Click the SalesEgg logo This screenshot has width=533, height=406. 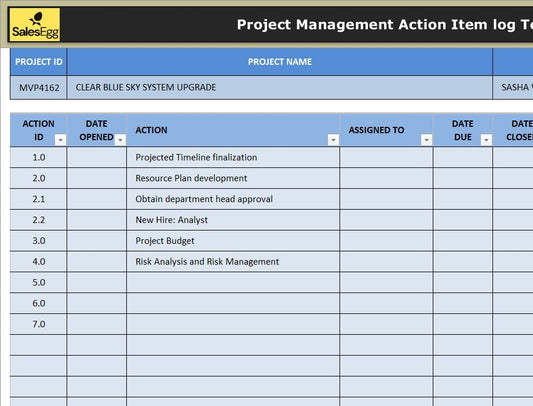coord(35,24)
